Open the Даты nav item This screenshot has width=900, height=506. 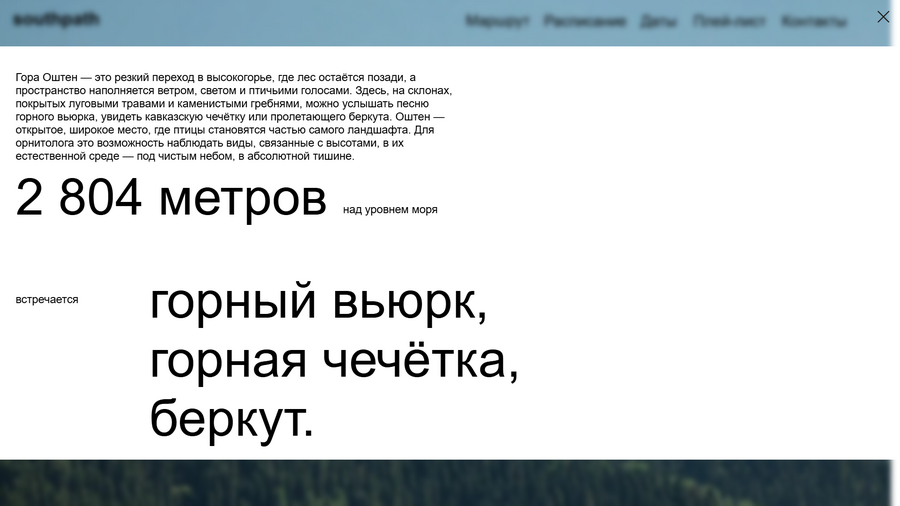[x=658, y=21]
